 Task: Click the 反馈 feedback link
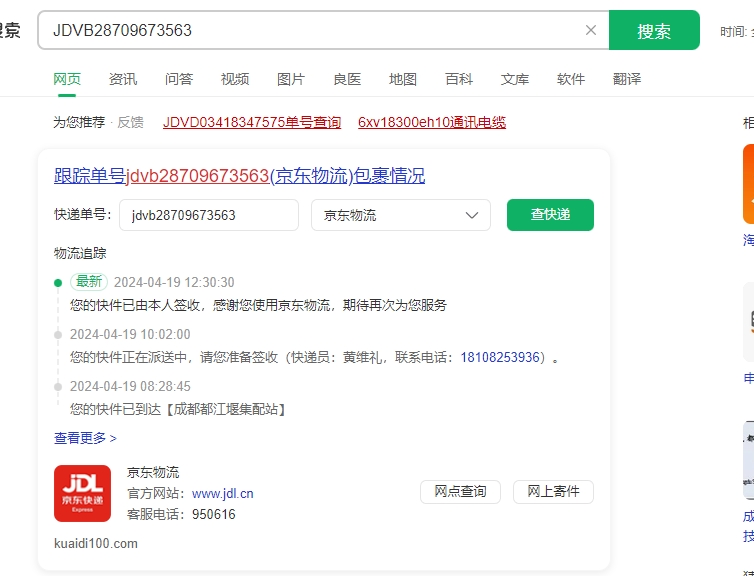point(130,122)
